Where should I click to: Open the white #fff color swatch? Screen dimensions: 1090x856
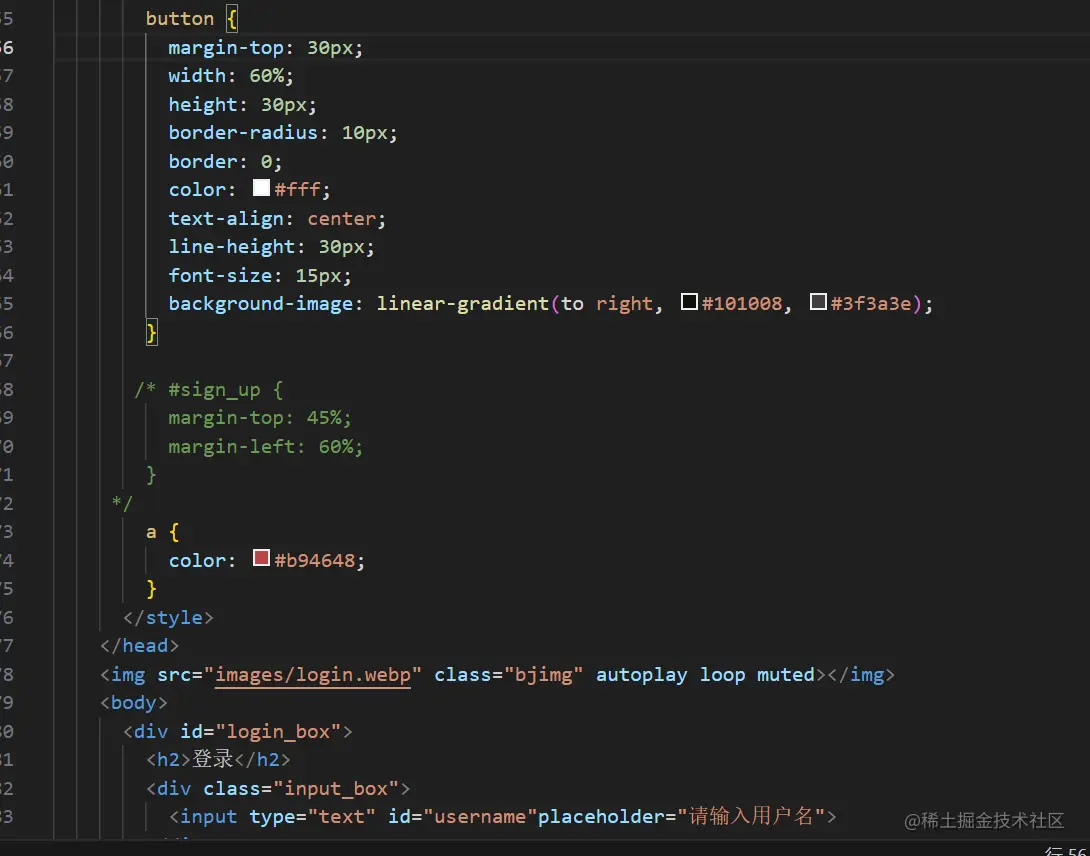tap(261, 188)
